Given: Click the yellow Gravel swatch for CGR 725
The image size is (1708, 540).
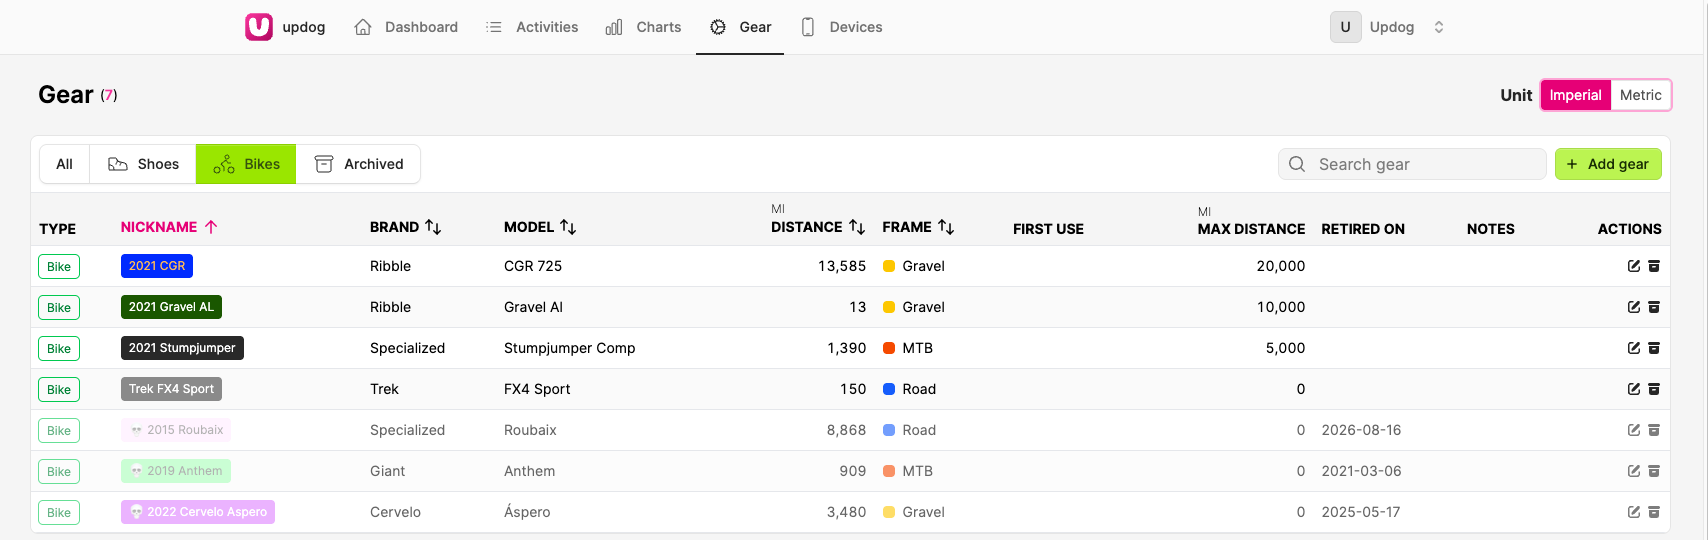Looking at the screenshot, I should (x=889, y=266).
